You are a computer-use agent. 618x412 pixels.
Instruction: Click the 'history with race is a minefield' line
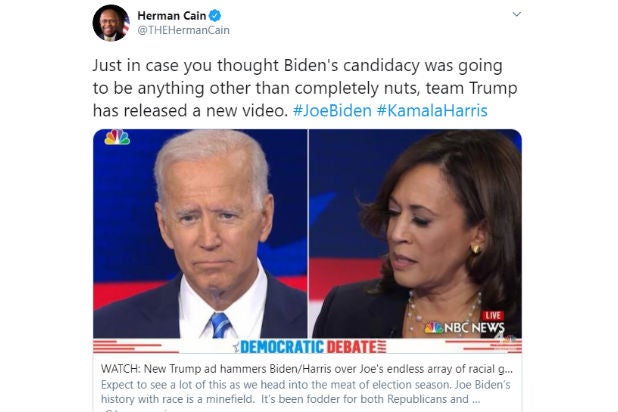pos(290,399)
